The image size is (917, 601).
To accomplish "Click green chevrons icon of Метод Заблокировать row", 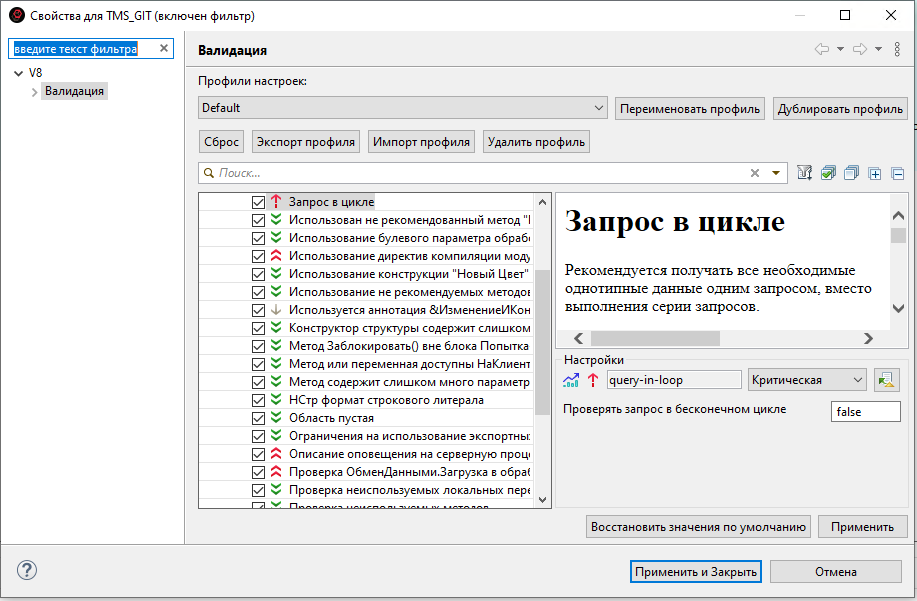I will [x=276, y=346].
